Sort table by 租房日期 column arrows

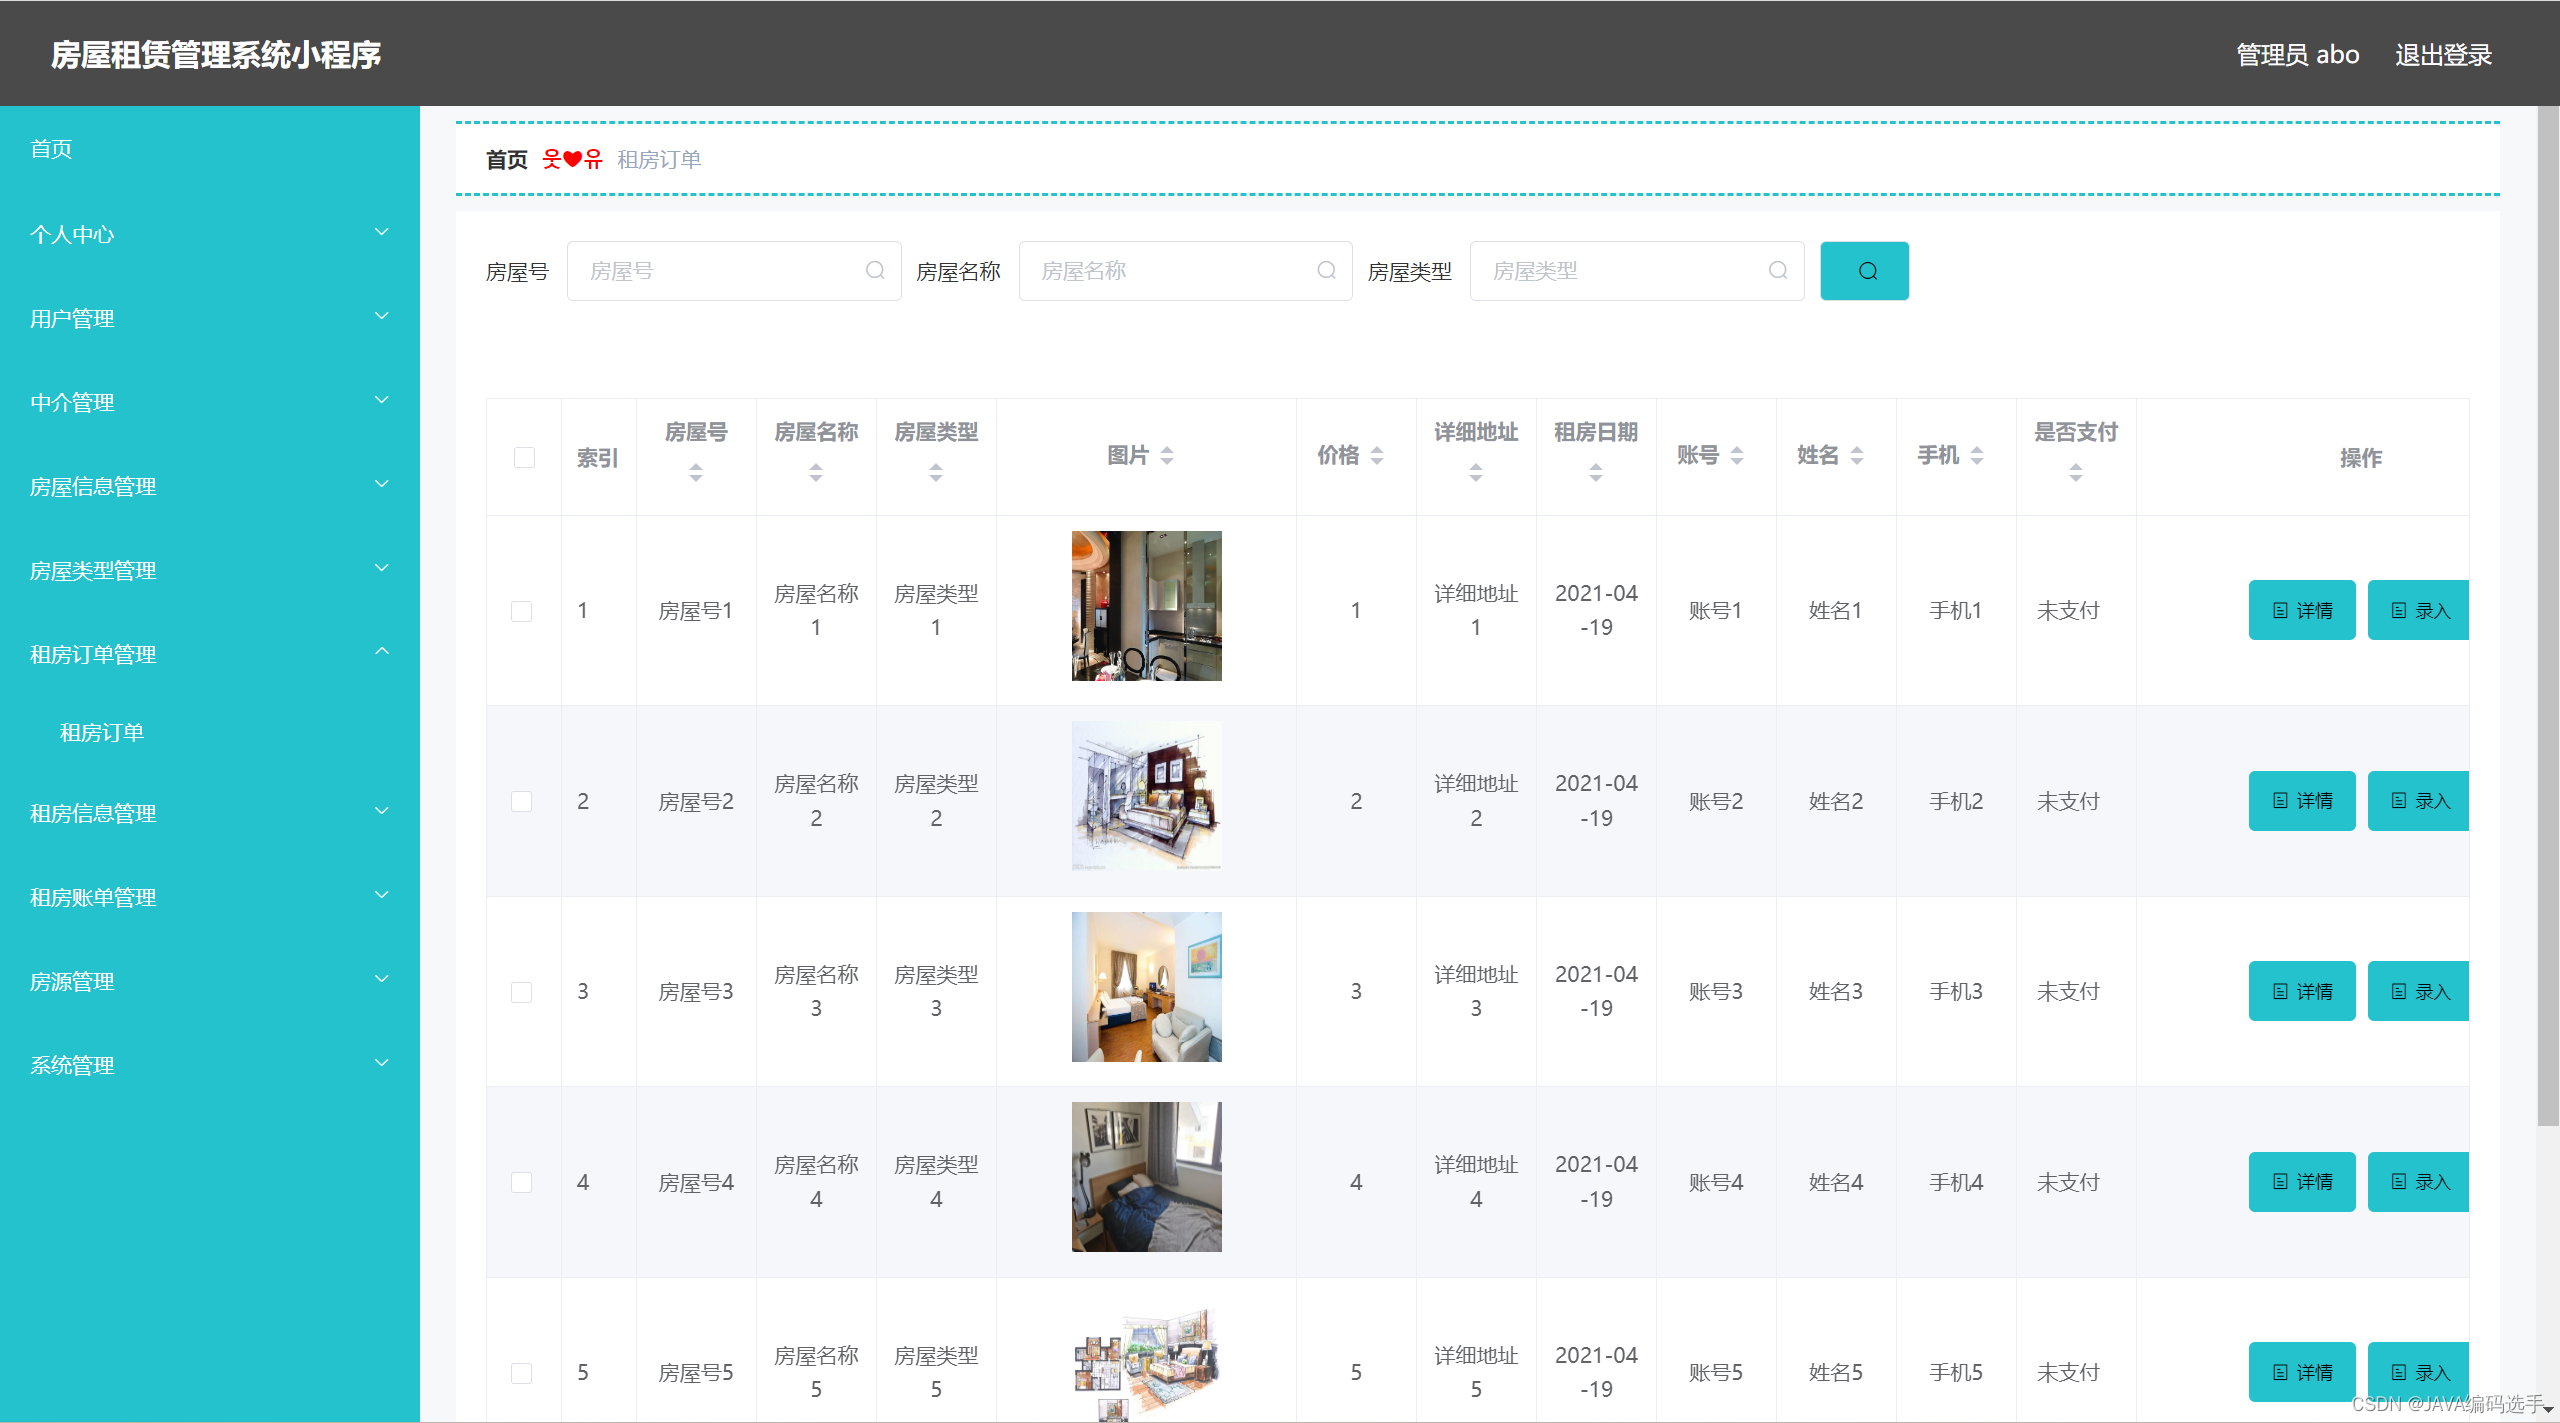pyautogui.click(x=1596, y=473)
